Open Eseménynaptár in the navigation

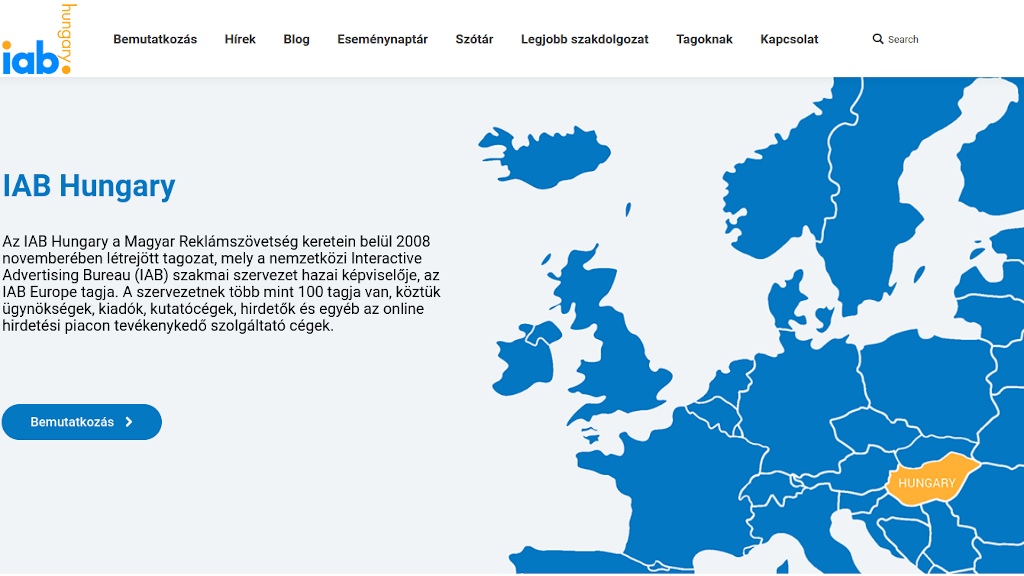coord(382,39)
